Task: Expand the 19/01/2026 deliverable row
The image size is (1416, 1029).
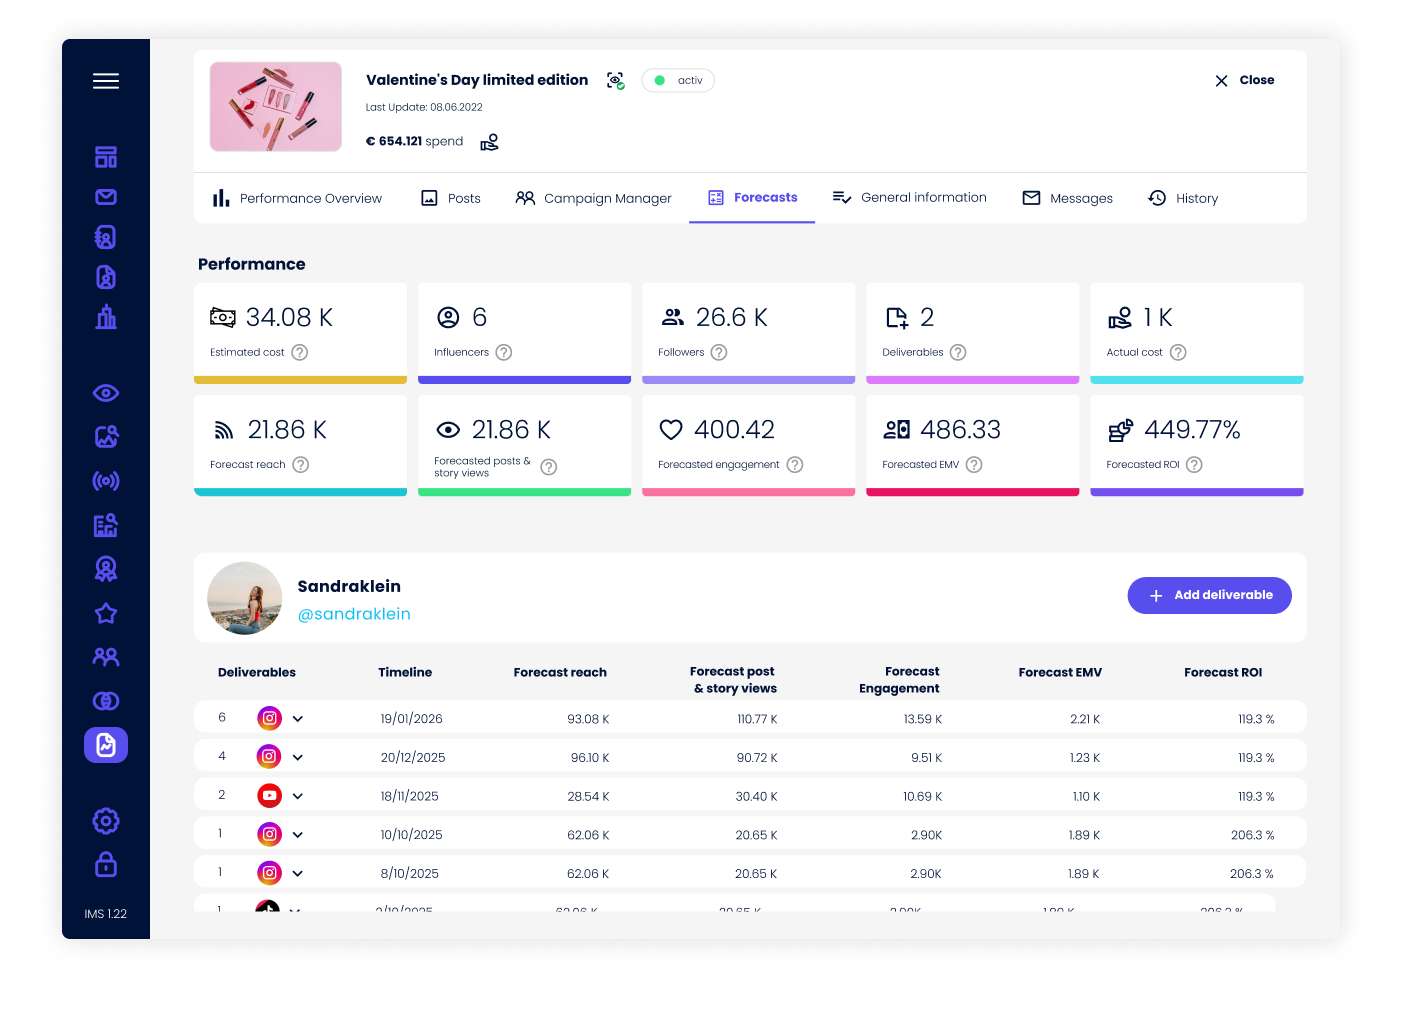Action: click(x=298, y=719)
